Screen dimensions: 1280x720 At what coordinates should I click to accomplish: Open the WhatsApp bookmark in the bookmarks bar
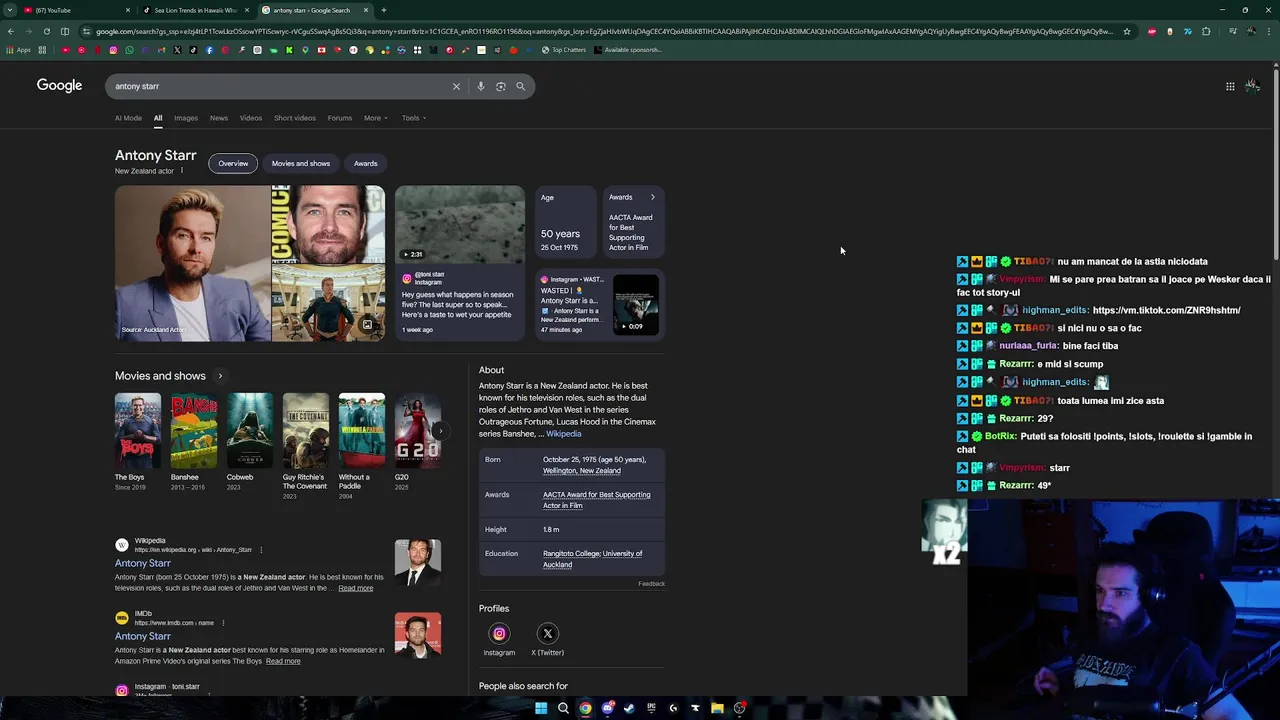pyautogui.click(x=129, y=50)
